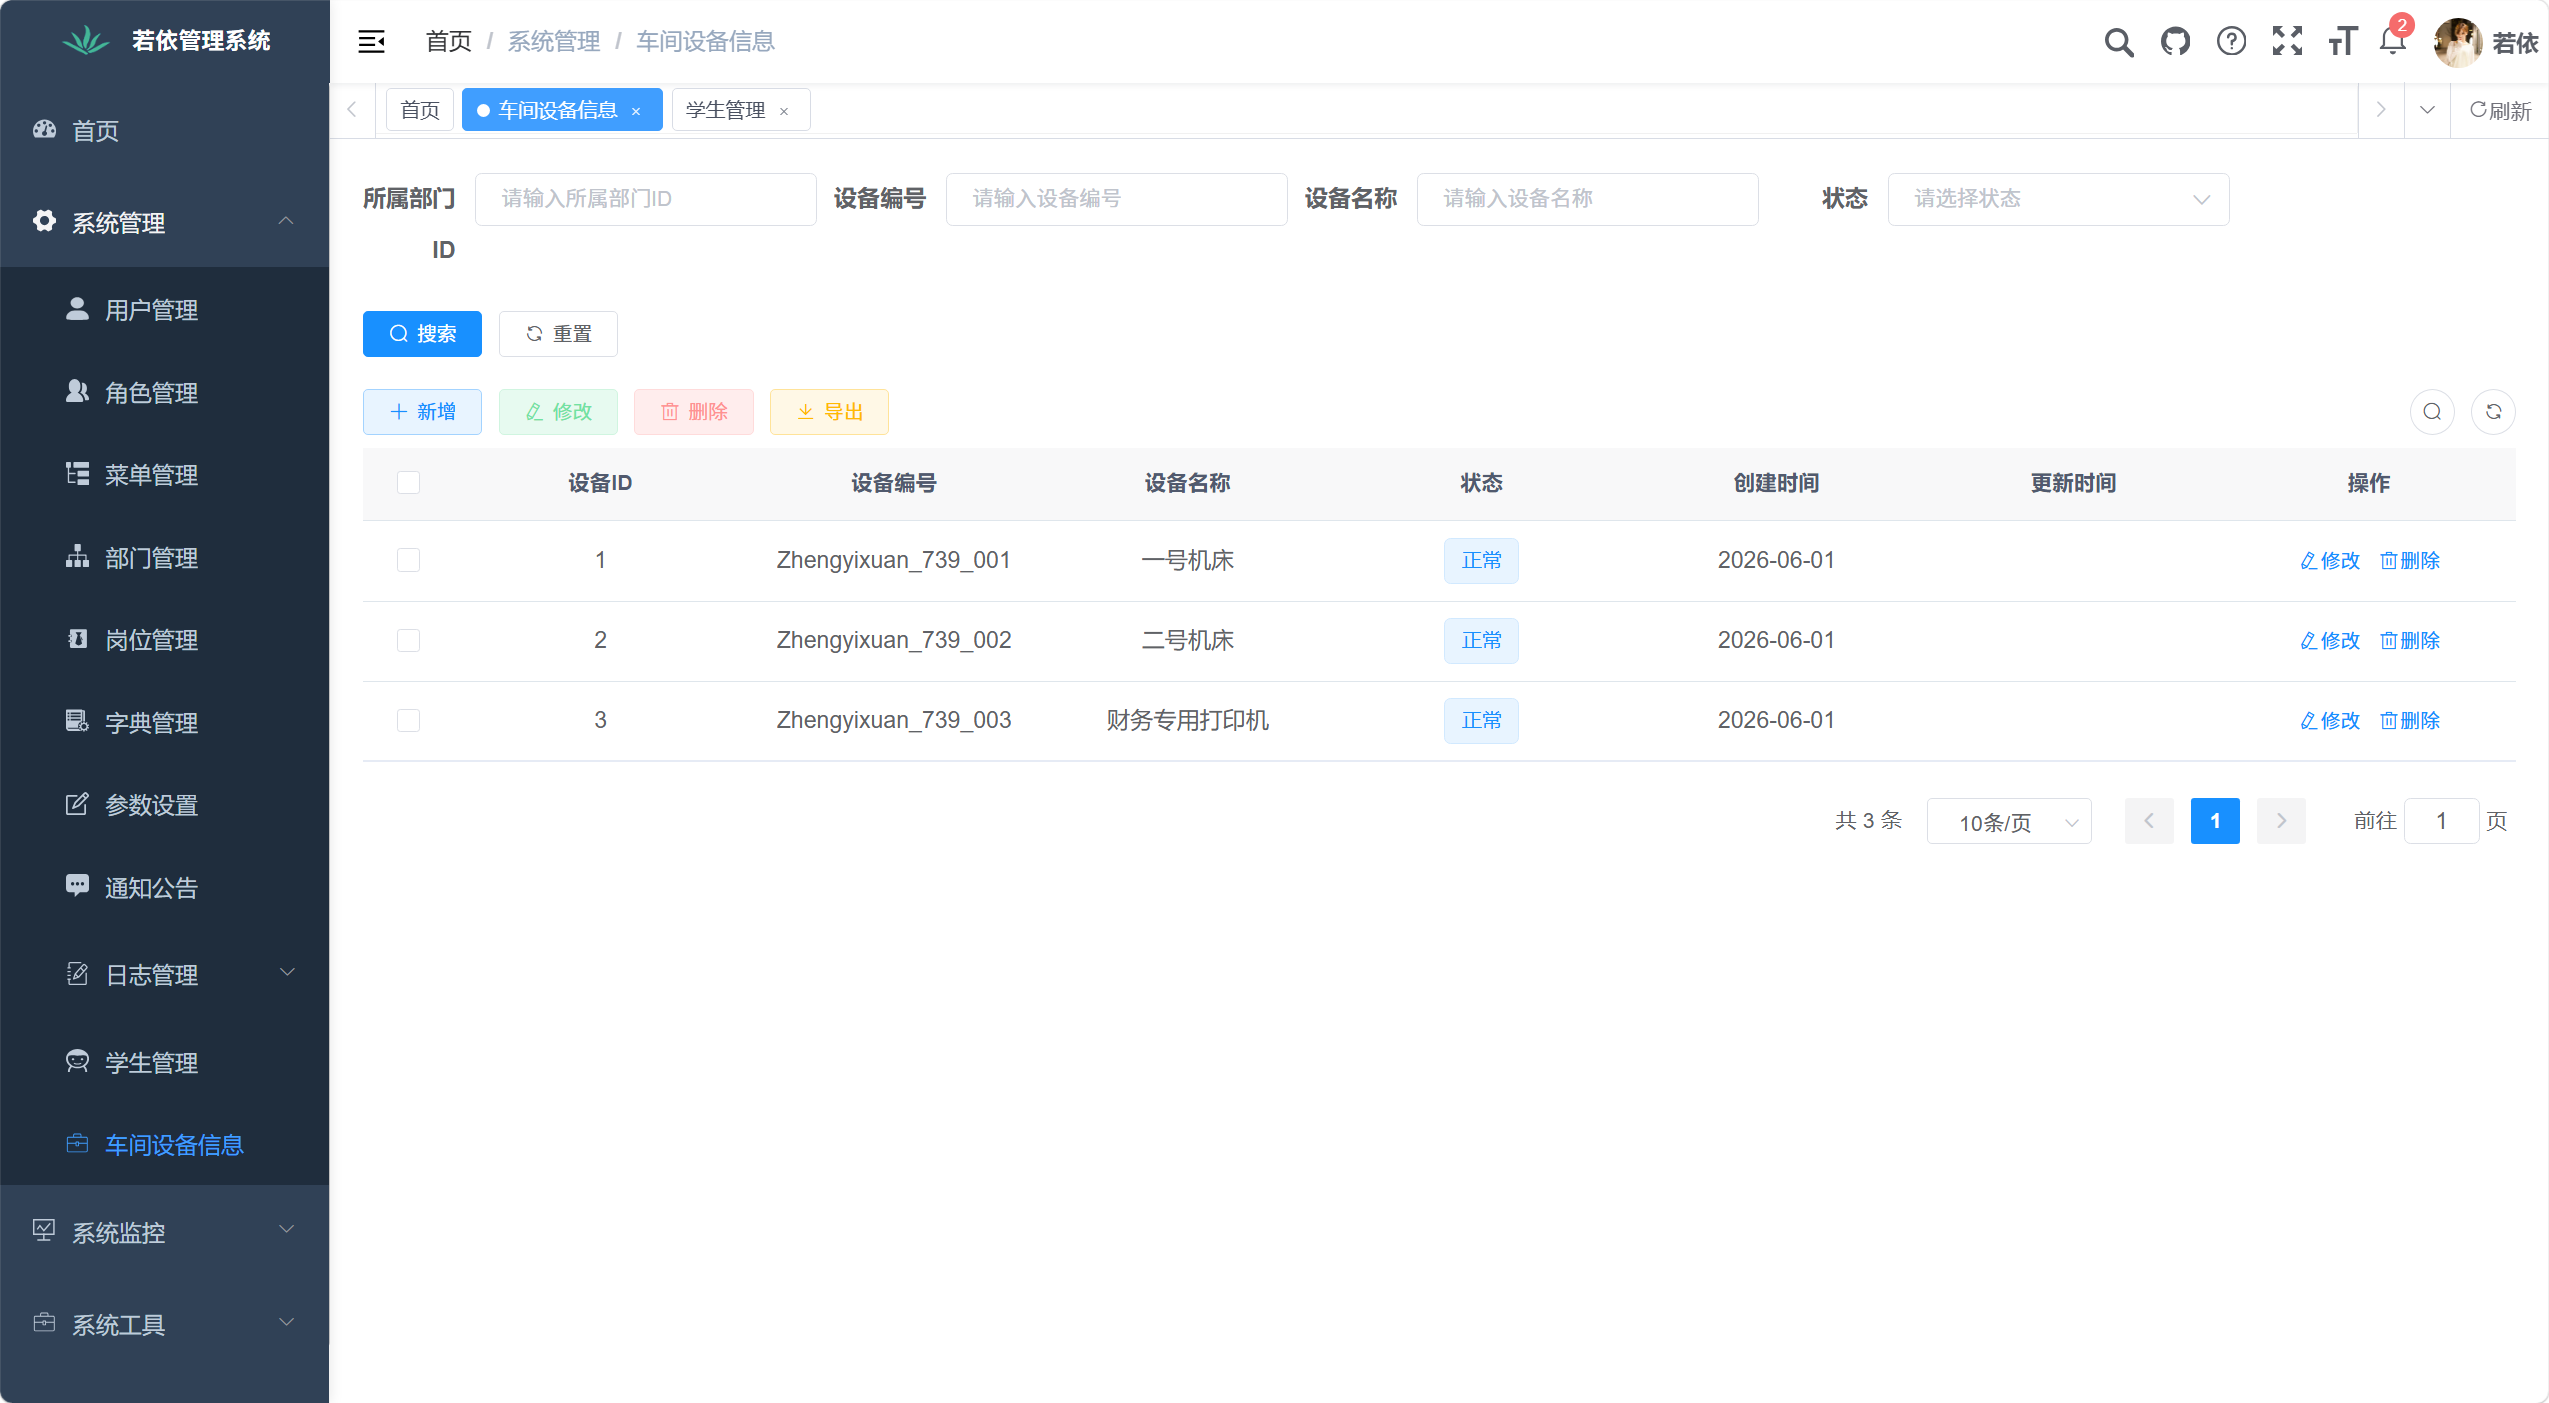The image size is (2549, 1403).
Task: Click the 刷新 tab refresh button
Action: [2500, 111]
